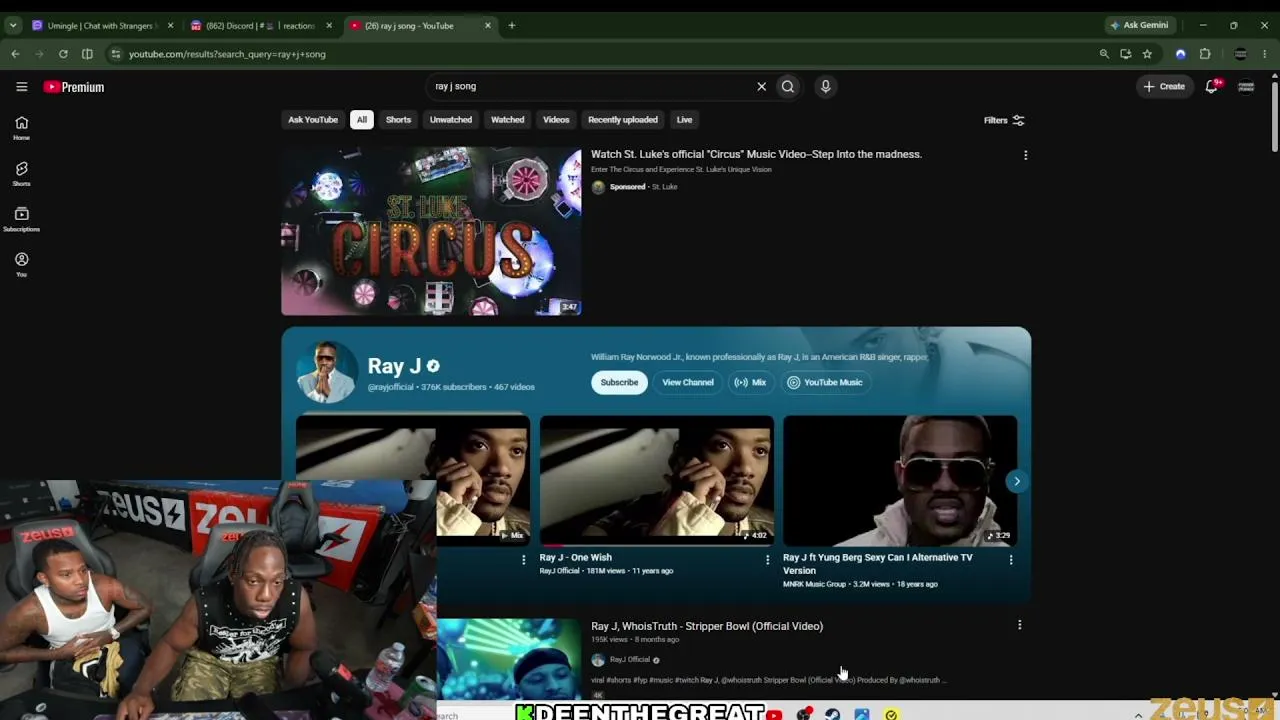Clear the search query with the X
The image size is (1280, 720).
point(761,86)
